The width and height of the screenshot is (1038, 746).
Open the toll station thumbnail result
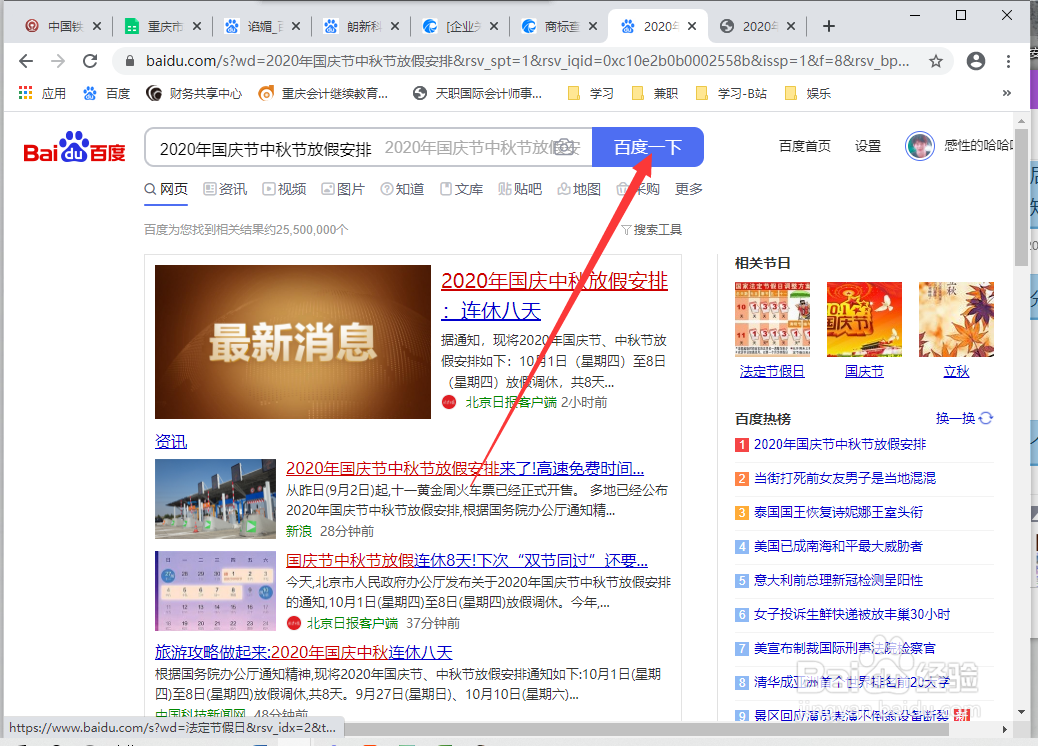click(215, 499)
